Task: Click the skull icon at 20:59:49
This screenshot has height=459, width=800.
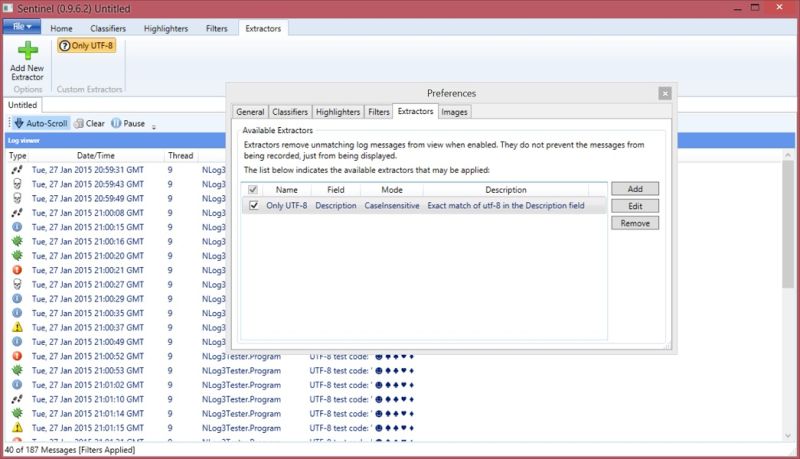Action: (x=17, y=198)
